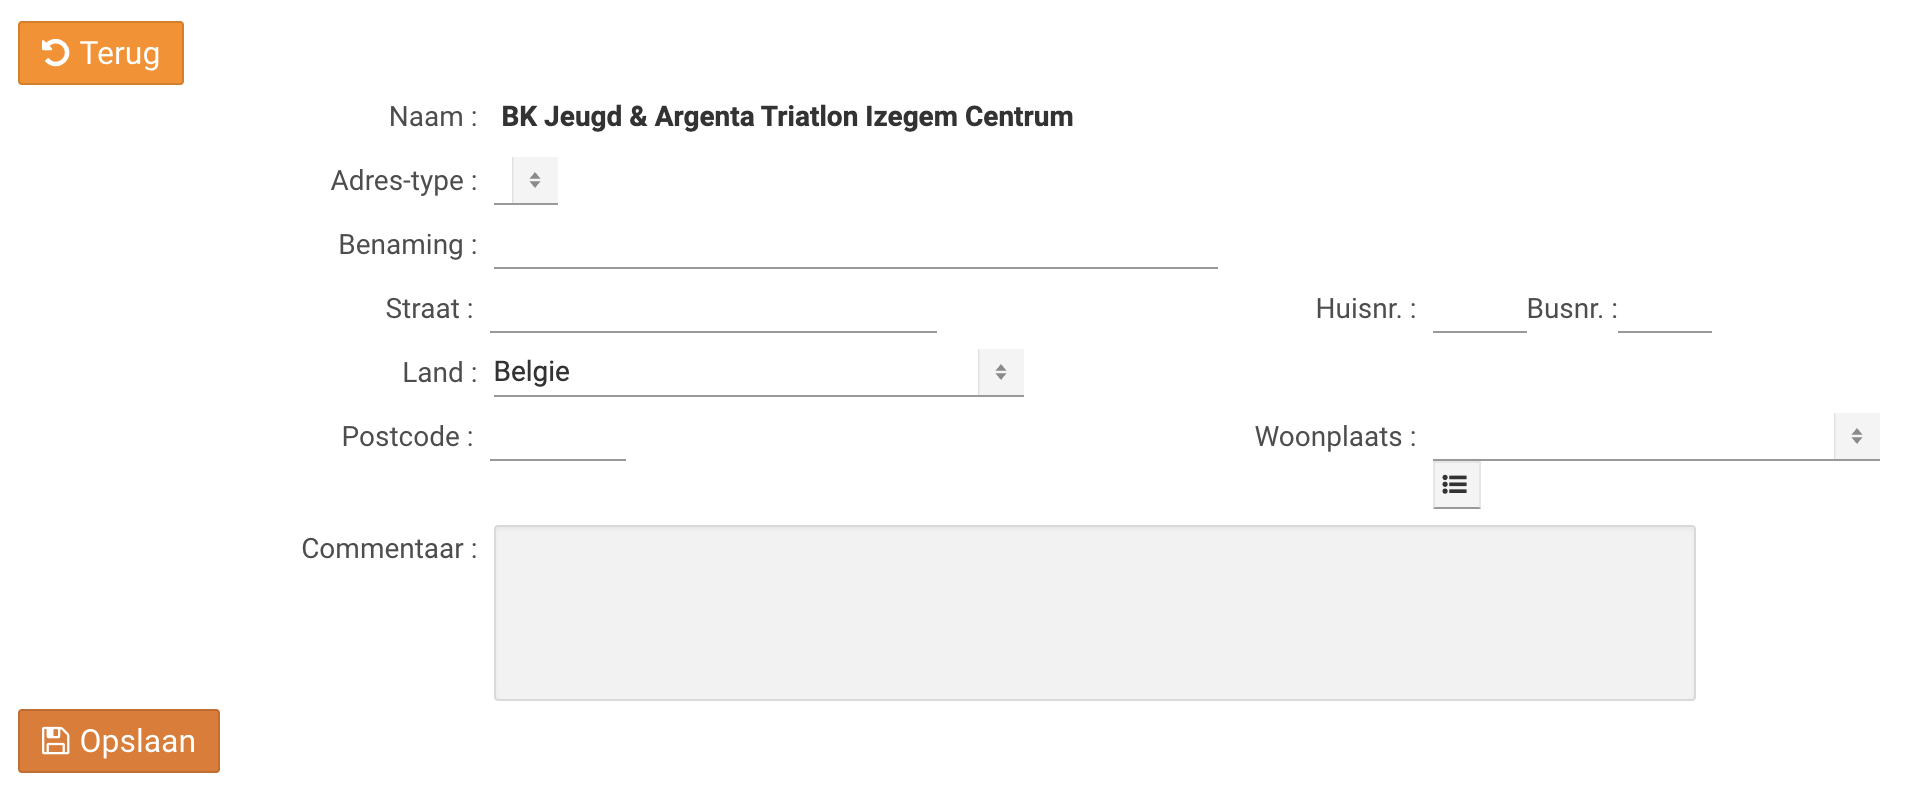Save the form with Opslaan

pyautogui.click(x=119, y=741)
